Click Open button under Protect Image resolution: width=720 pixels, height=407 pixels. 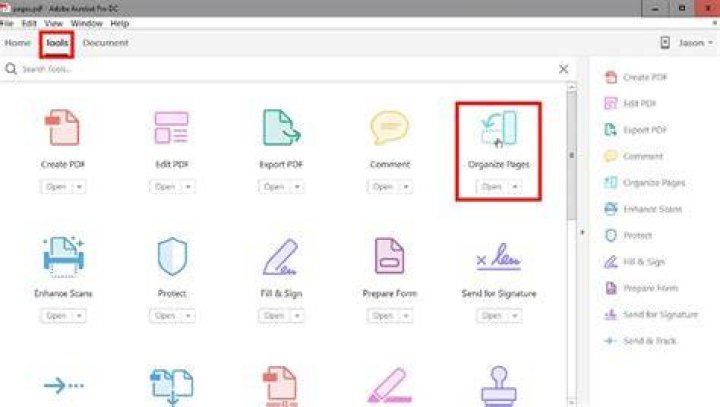[x=165, y=316]
